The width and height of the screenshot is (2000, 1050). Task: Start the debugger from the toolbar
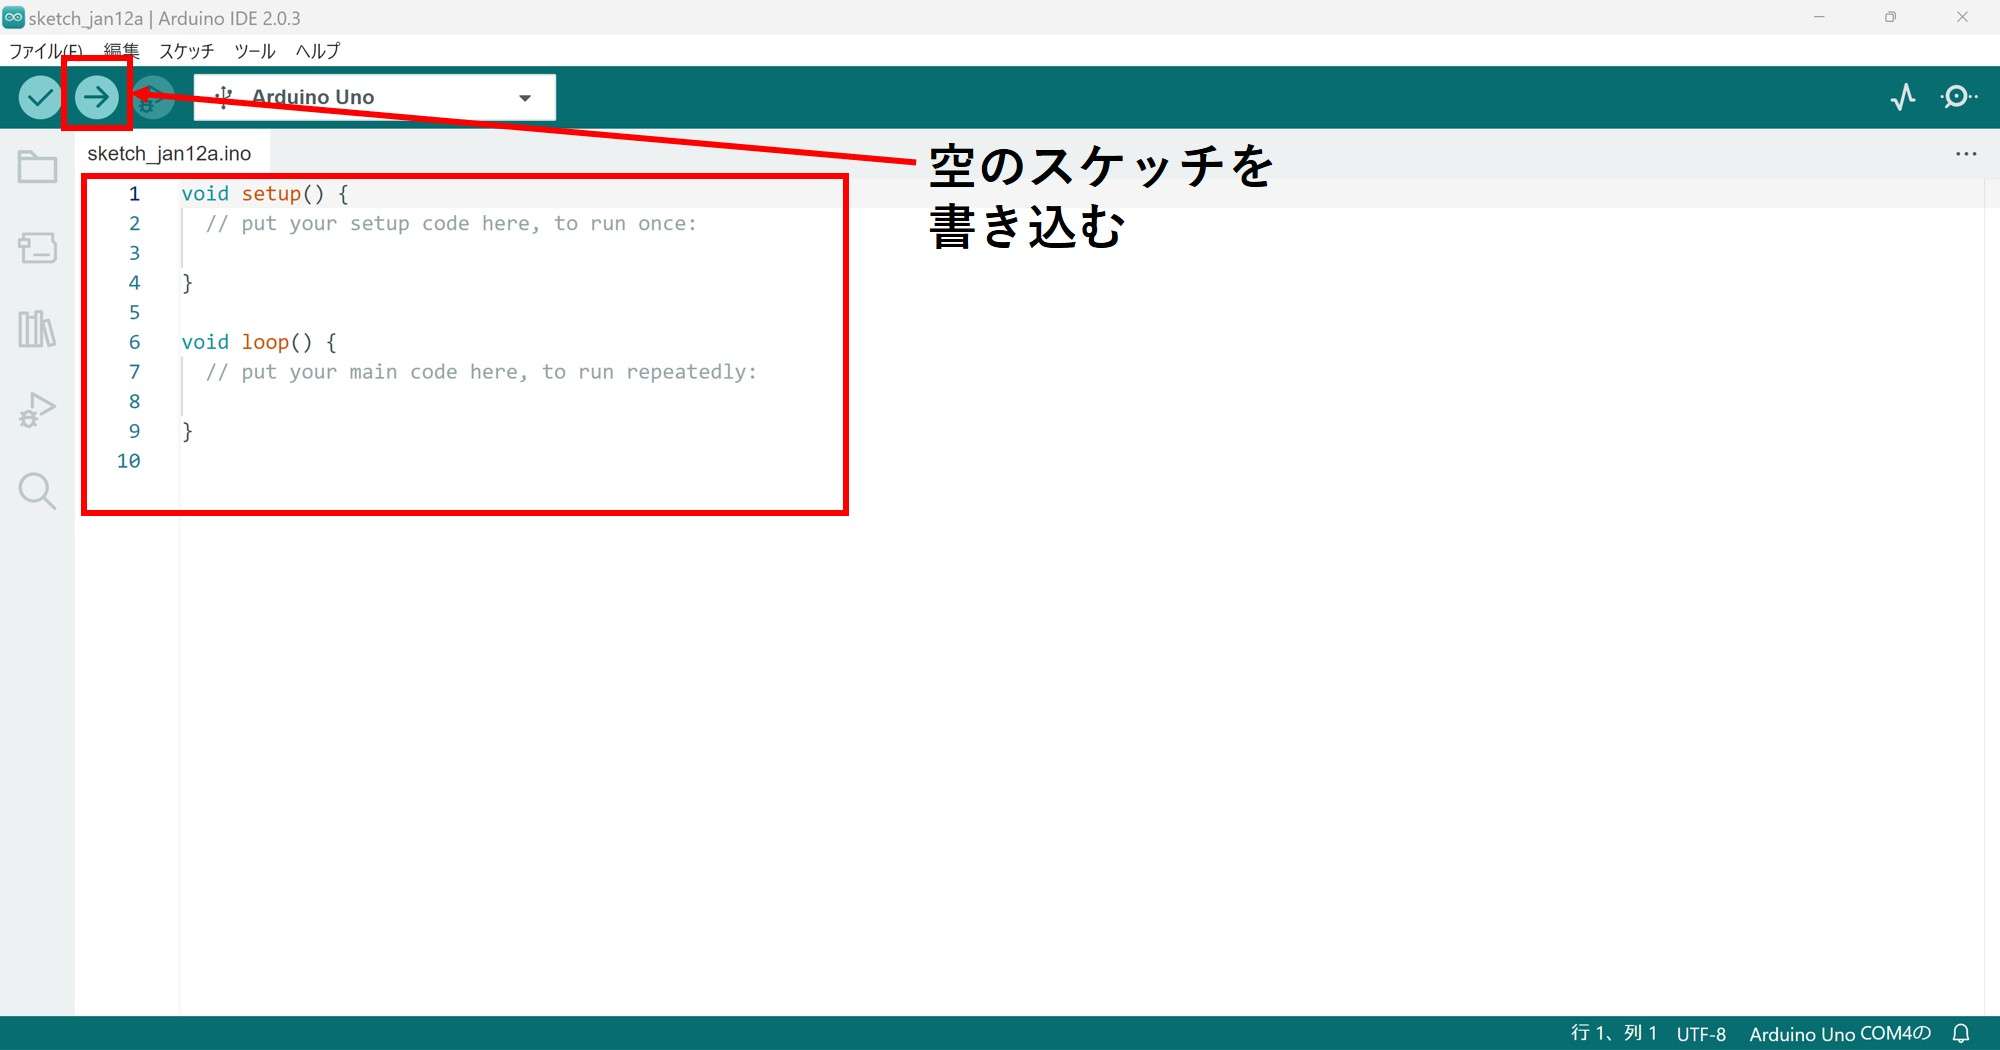click(153, 97)
